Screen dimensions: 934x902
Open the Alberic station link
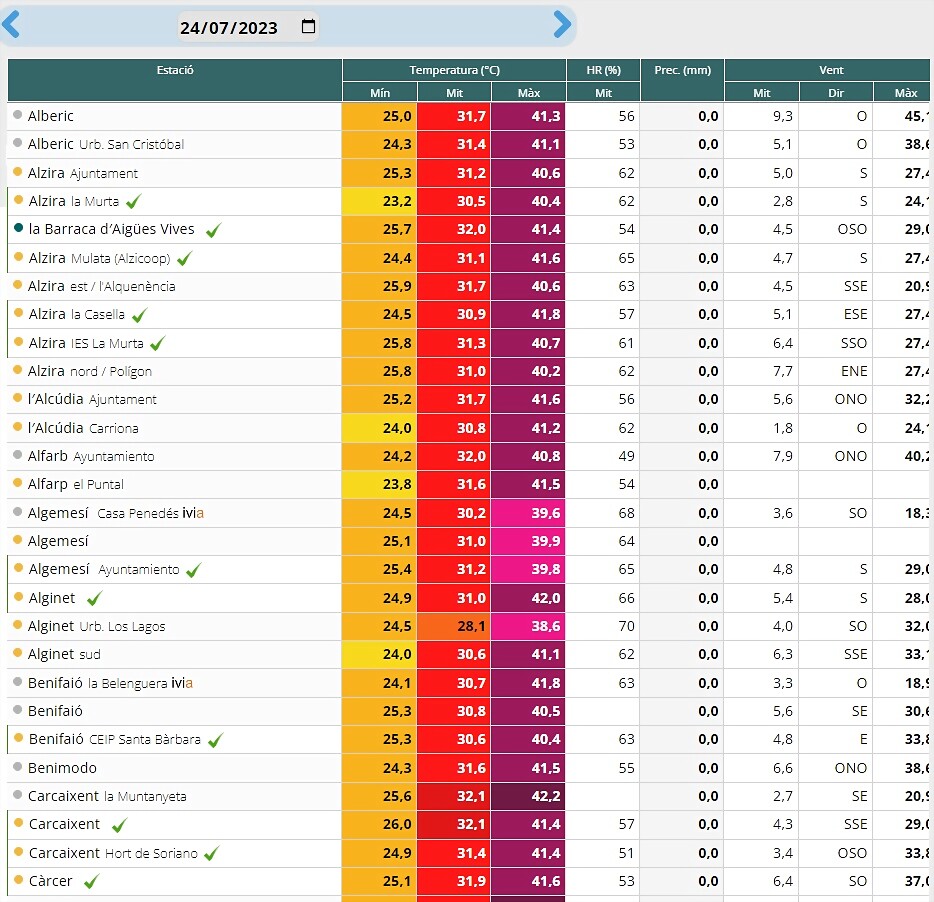coord(51,116)
